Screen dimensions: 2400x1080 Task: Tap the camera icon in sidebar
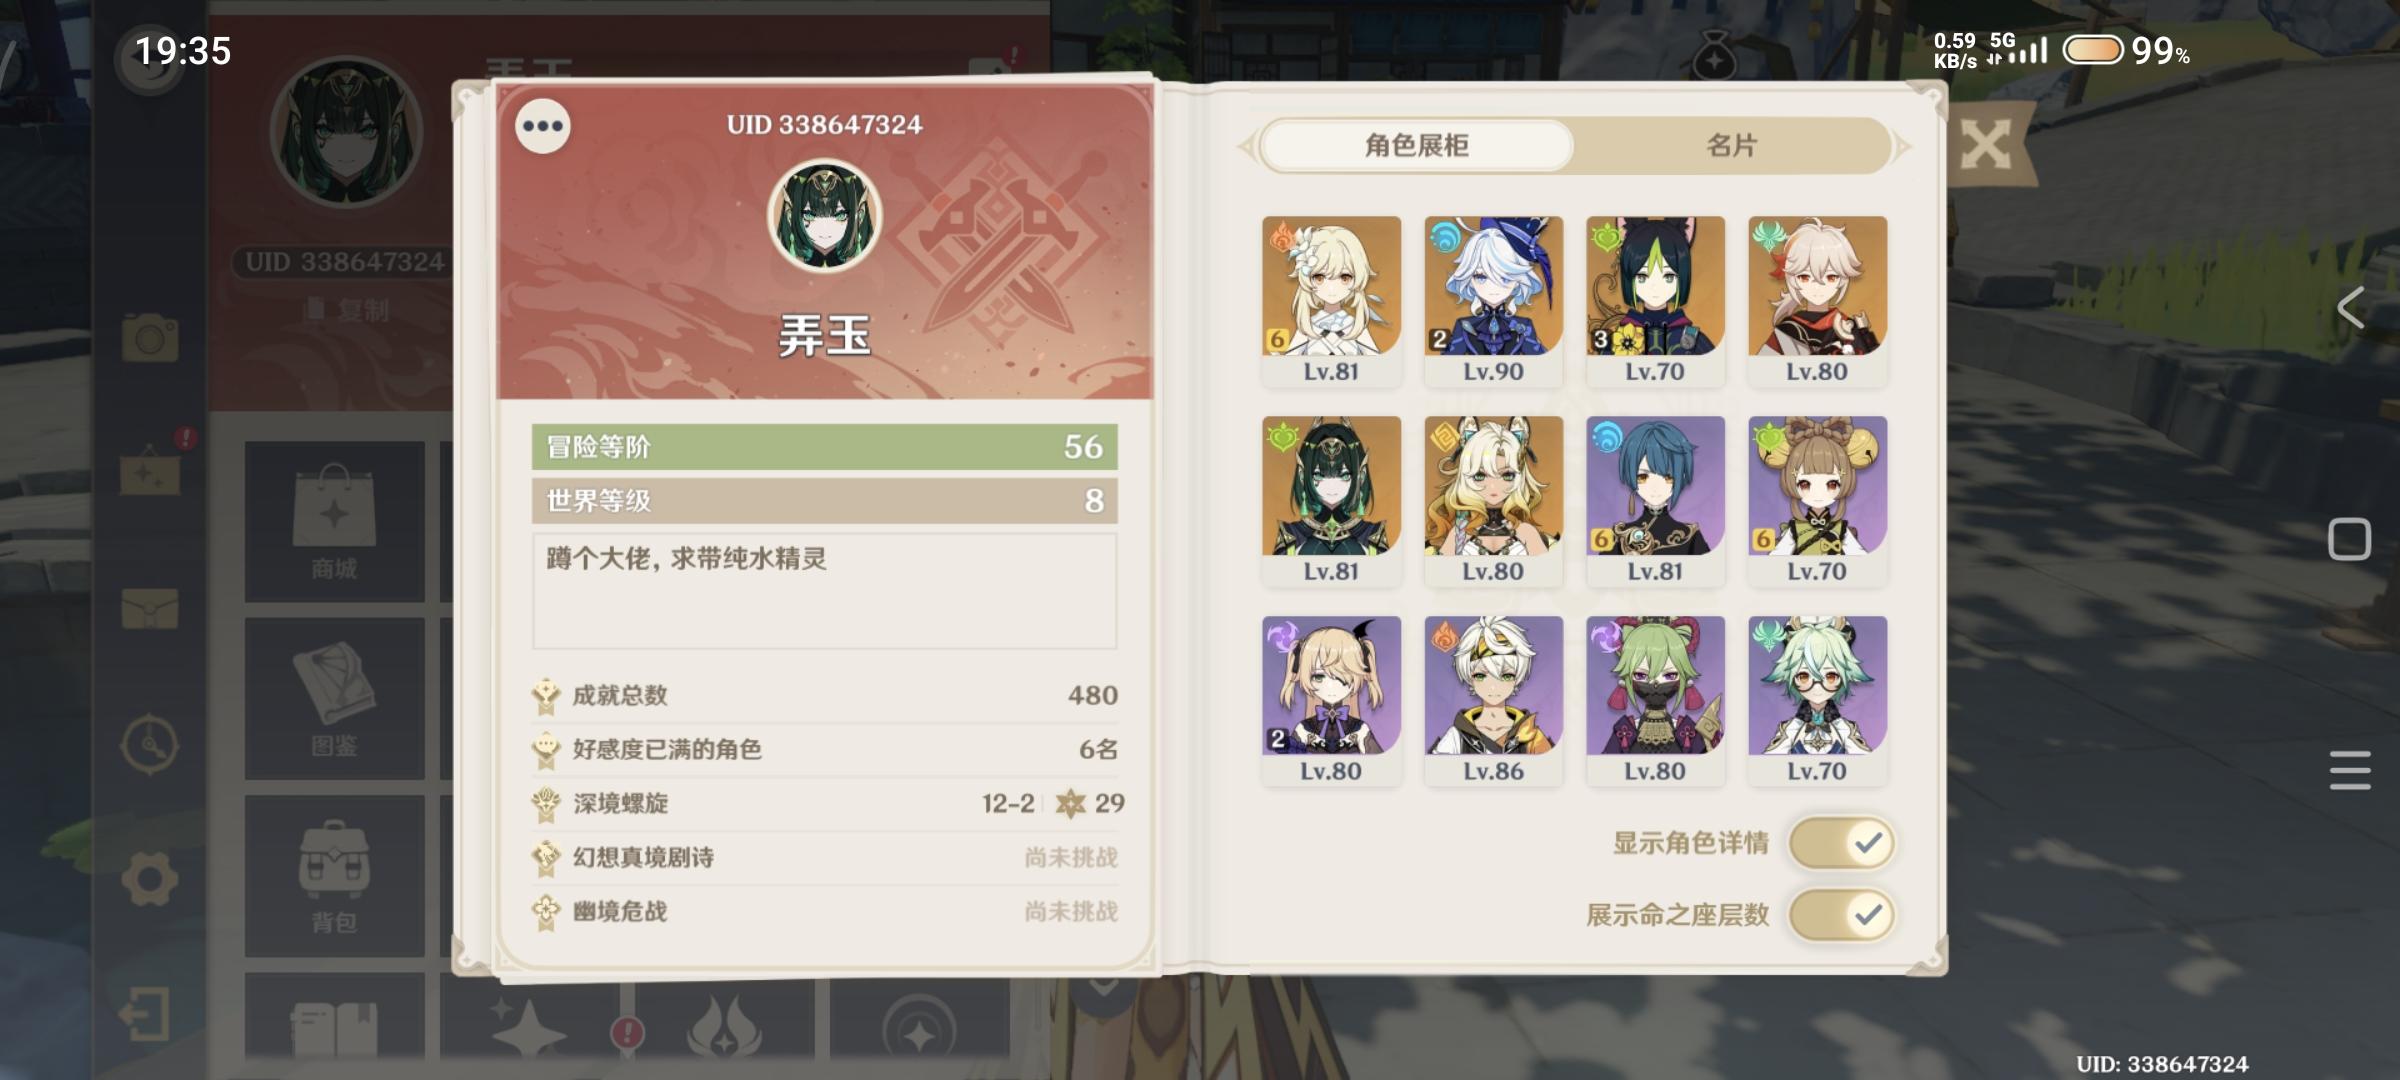pos(150,338)
